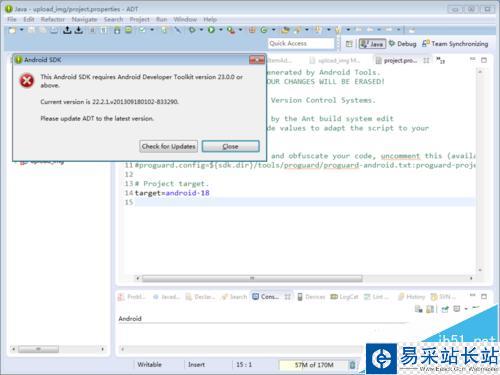Click the Debug bug toolbar icon
The image size is (500, 375).
point(192,30)
